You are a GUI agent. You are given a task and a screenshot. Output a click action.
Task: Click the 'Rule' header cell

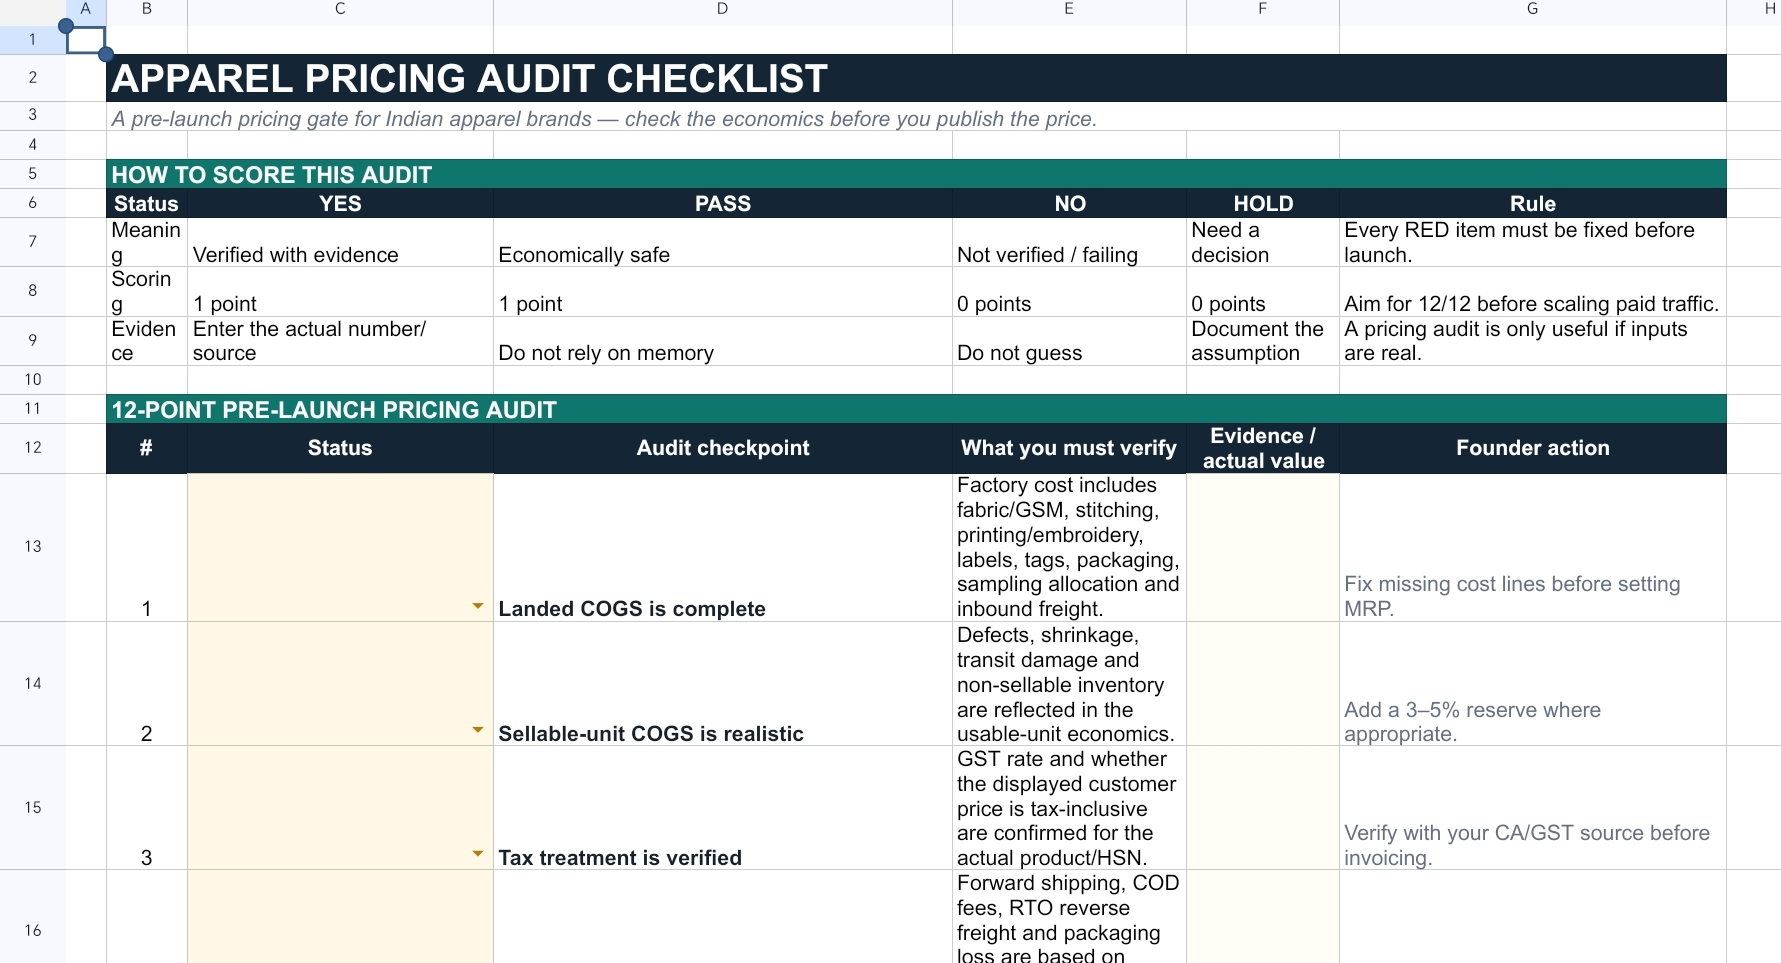1533,203
